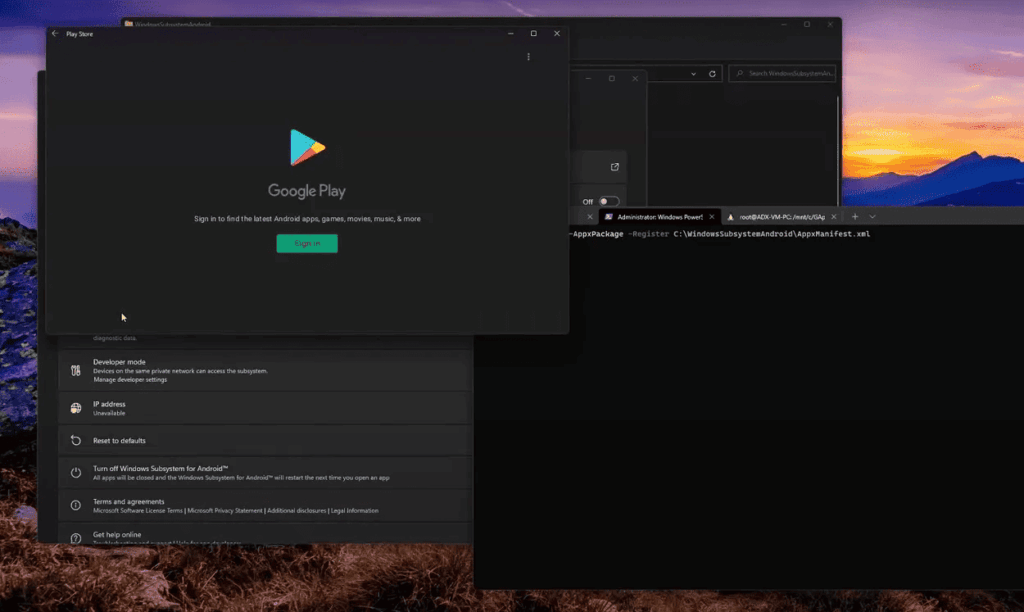This screenshot has width=1024, height=612.
Task: Click the Search WindowsSubsystemAn... field
Action: (x=782, y=73)
